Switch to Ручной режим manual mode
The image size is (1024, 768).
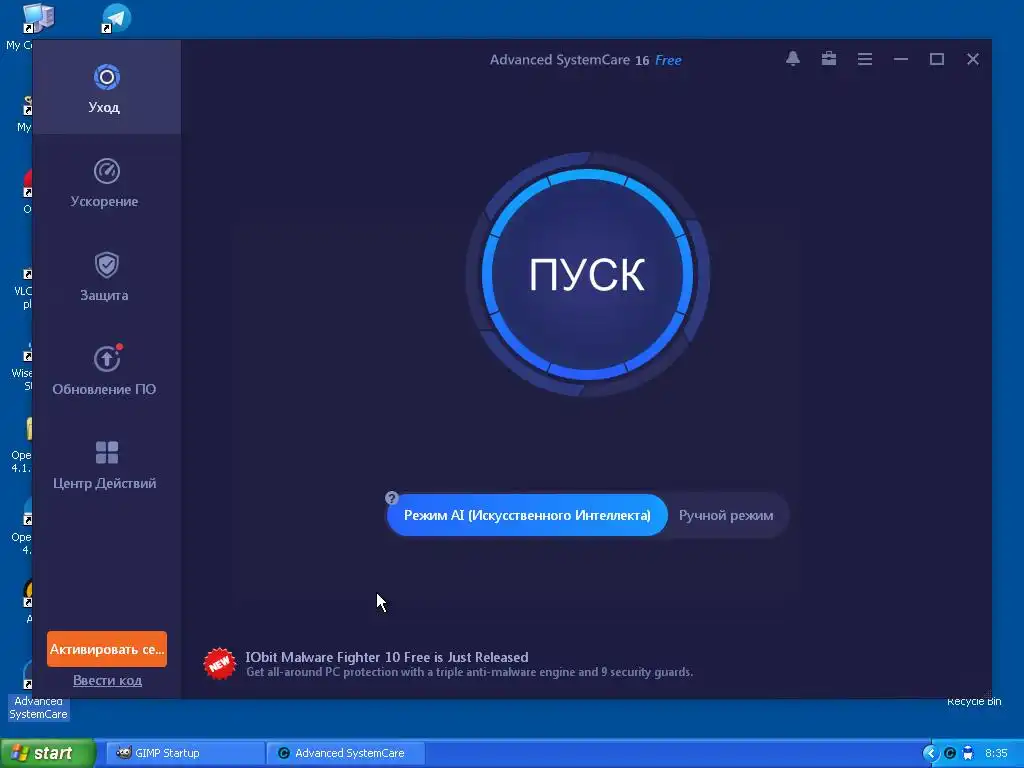point(726,515)
